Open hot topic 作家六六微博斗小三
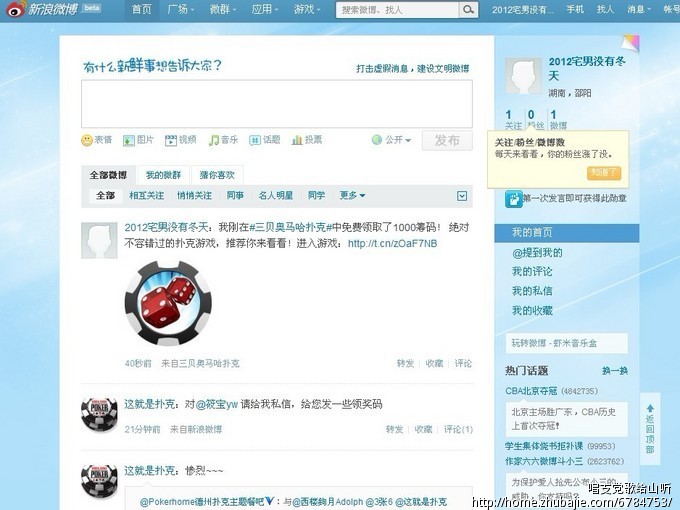The image size is (680, 510). coord(544,461)
